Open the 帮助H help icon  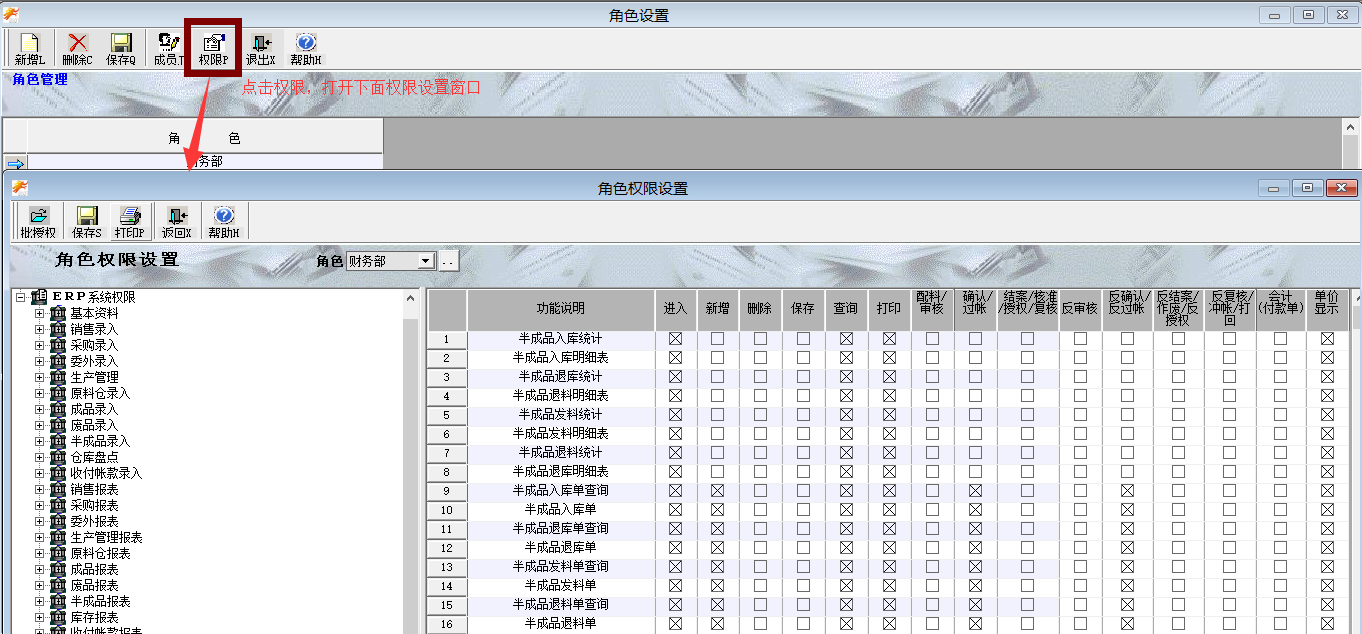[x=223, y=220]
